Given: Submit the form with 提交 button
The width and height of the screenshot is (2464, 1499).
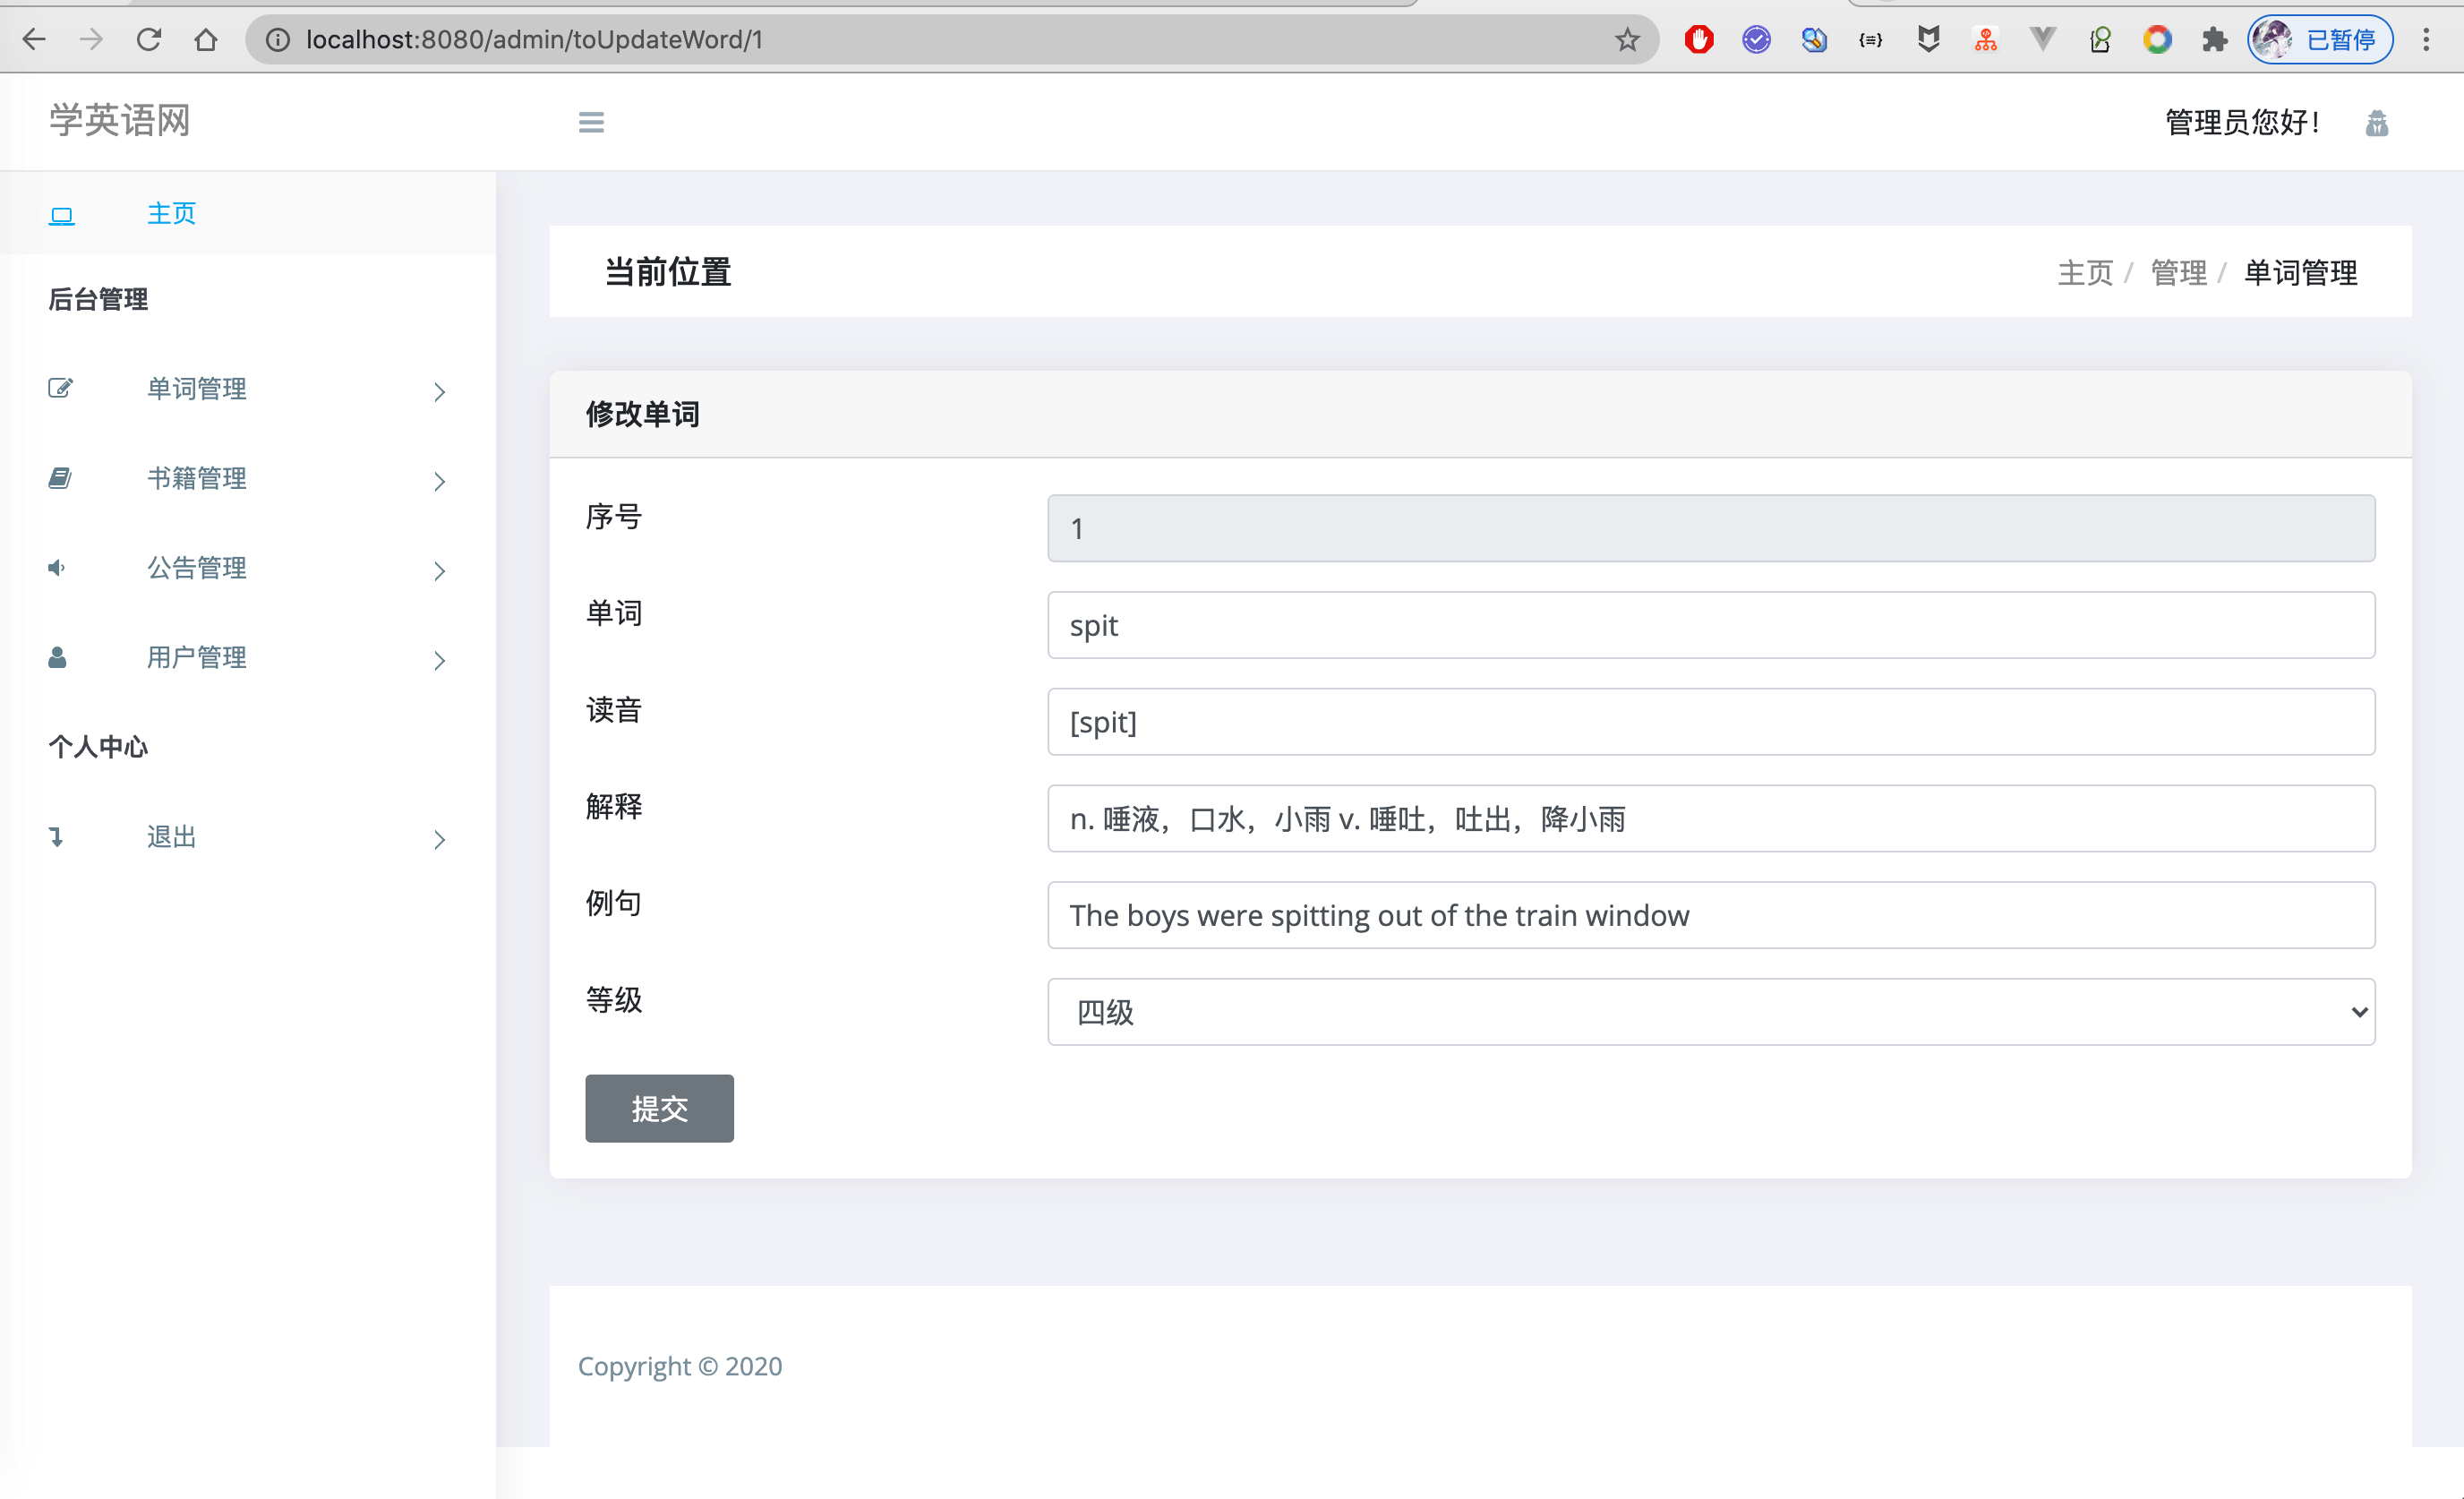Looking at the screenshot, I should tap(659, 1108).
